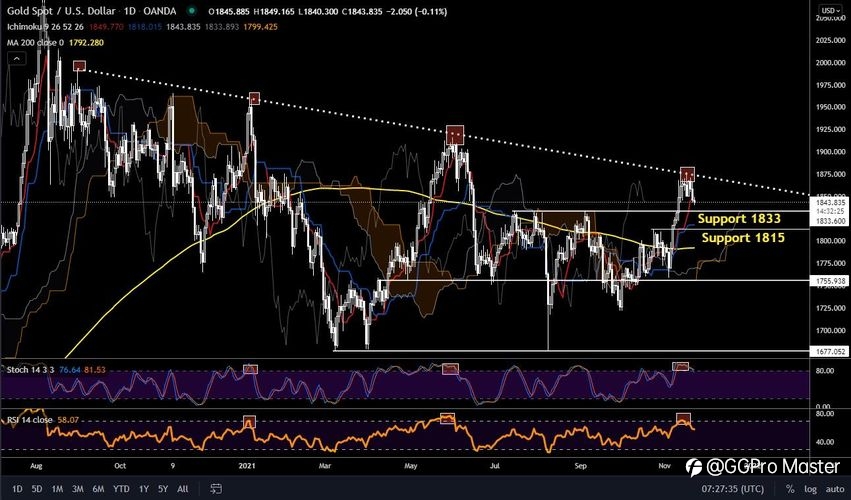Click the MA value 1792.280

tap(86, 42)
